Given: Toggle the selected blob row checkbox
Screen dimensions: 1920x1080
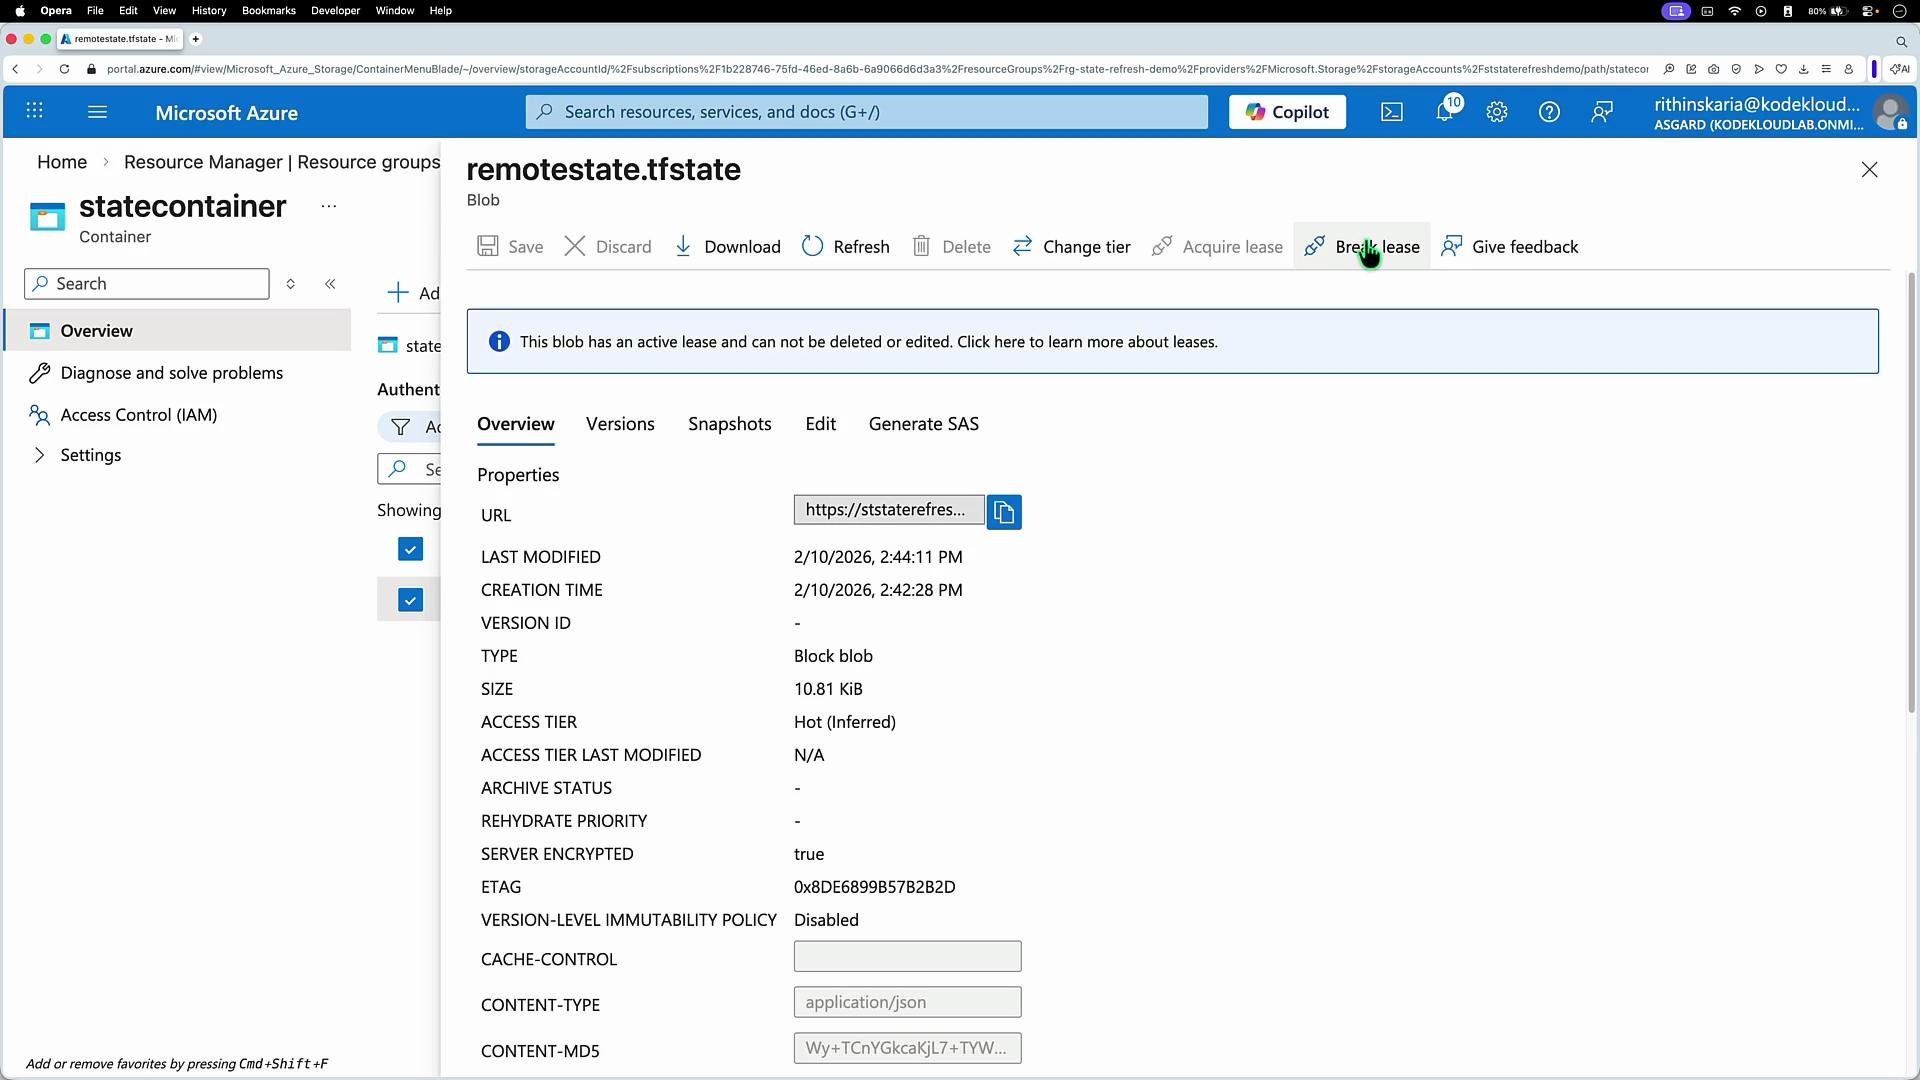Looking at the screenshot, I should [x=410, y=600].
